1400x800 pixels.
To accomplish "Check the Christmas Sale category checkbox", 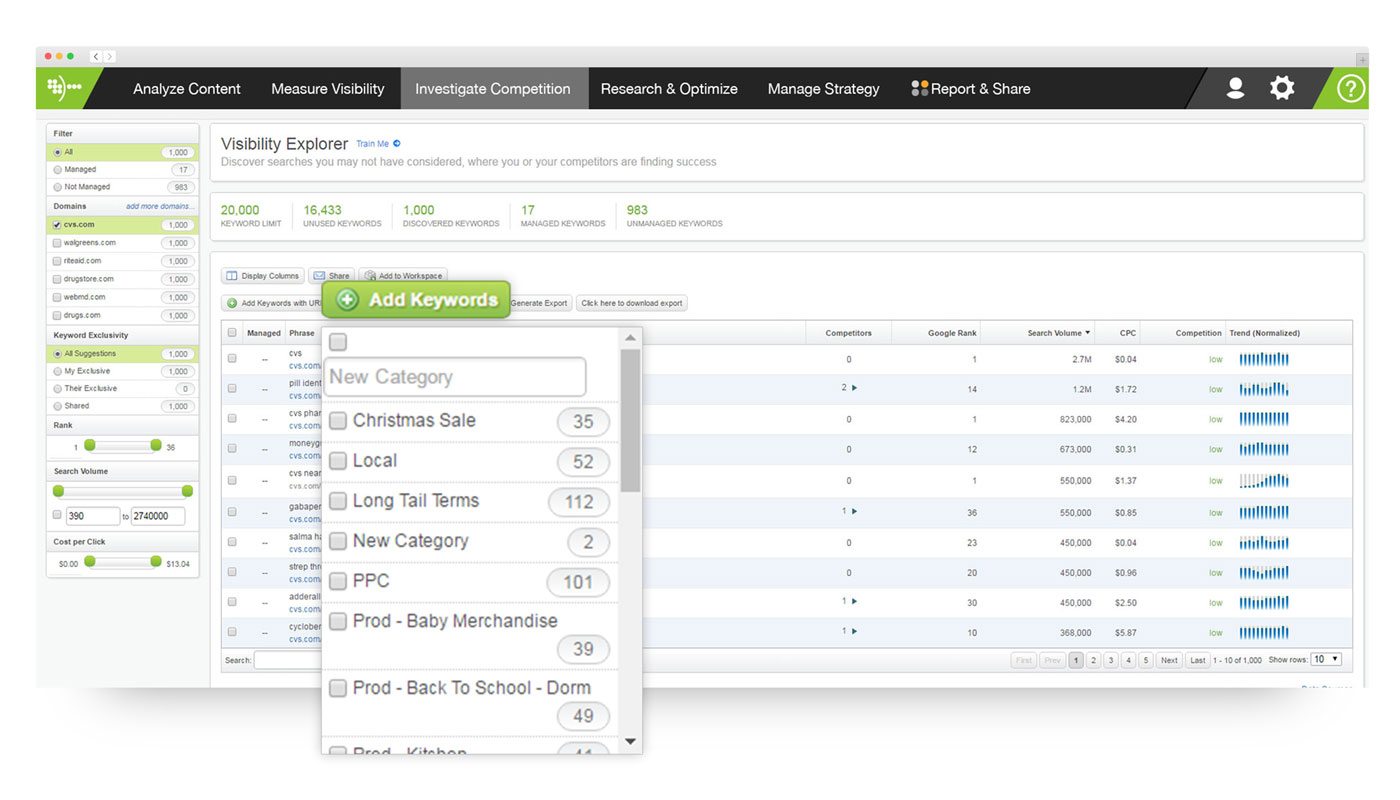I will point(338,420).
